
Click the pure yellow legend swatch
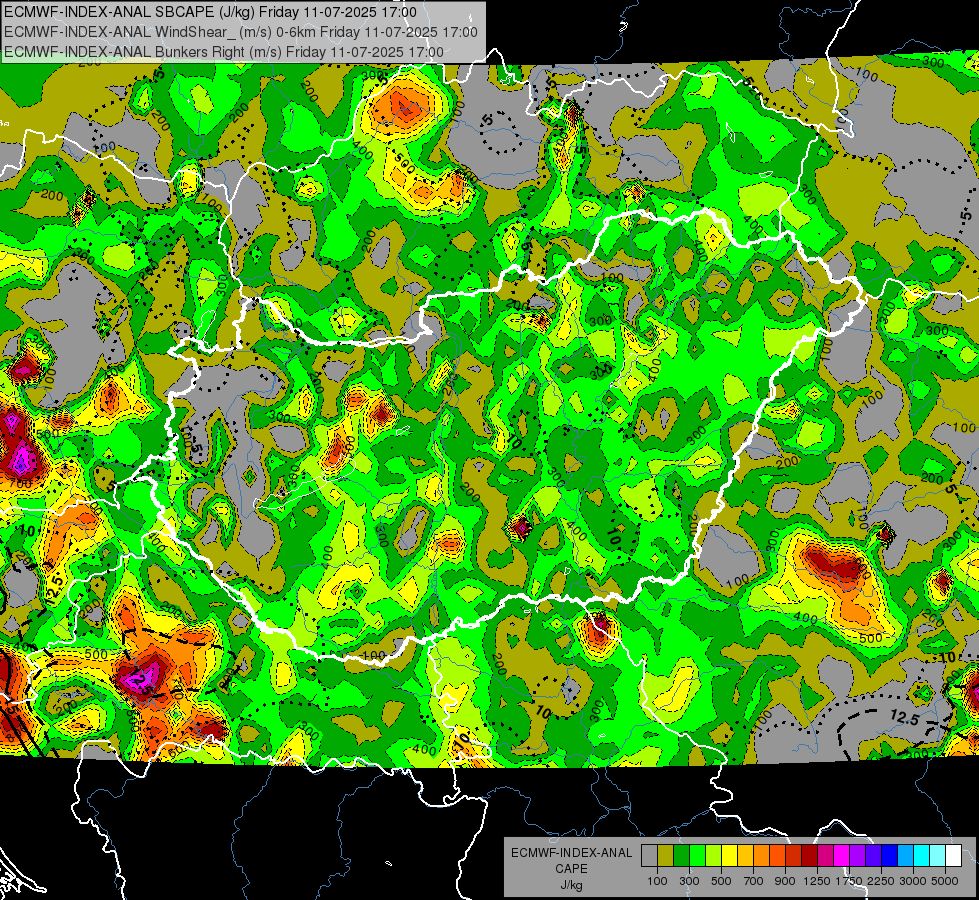[x=729, y=855]
